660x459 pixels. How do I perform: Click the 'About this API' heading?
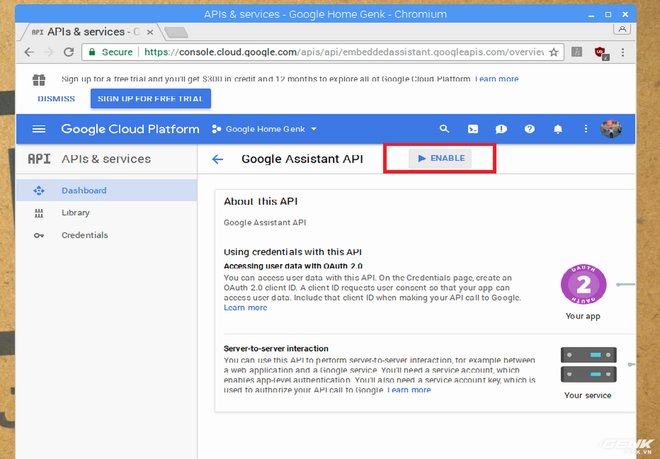pyautogui.click(x=261, y=201)
